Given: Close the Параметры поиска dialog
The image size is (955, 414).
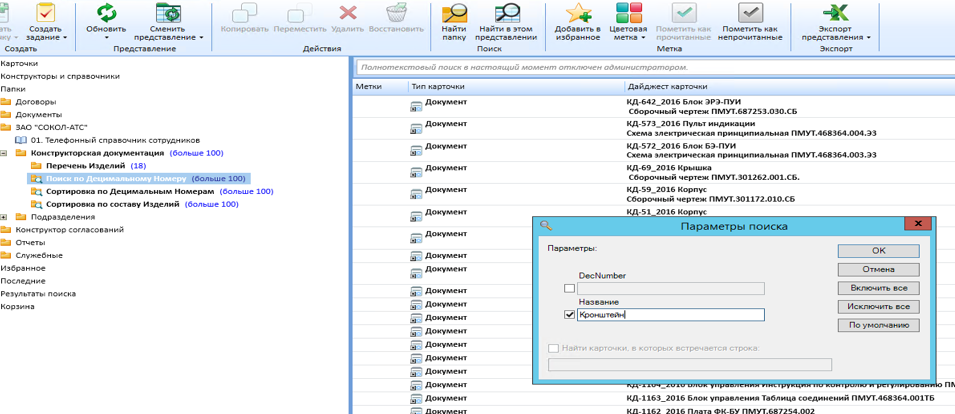Looking at the screenshot, I should pos(918,223).
